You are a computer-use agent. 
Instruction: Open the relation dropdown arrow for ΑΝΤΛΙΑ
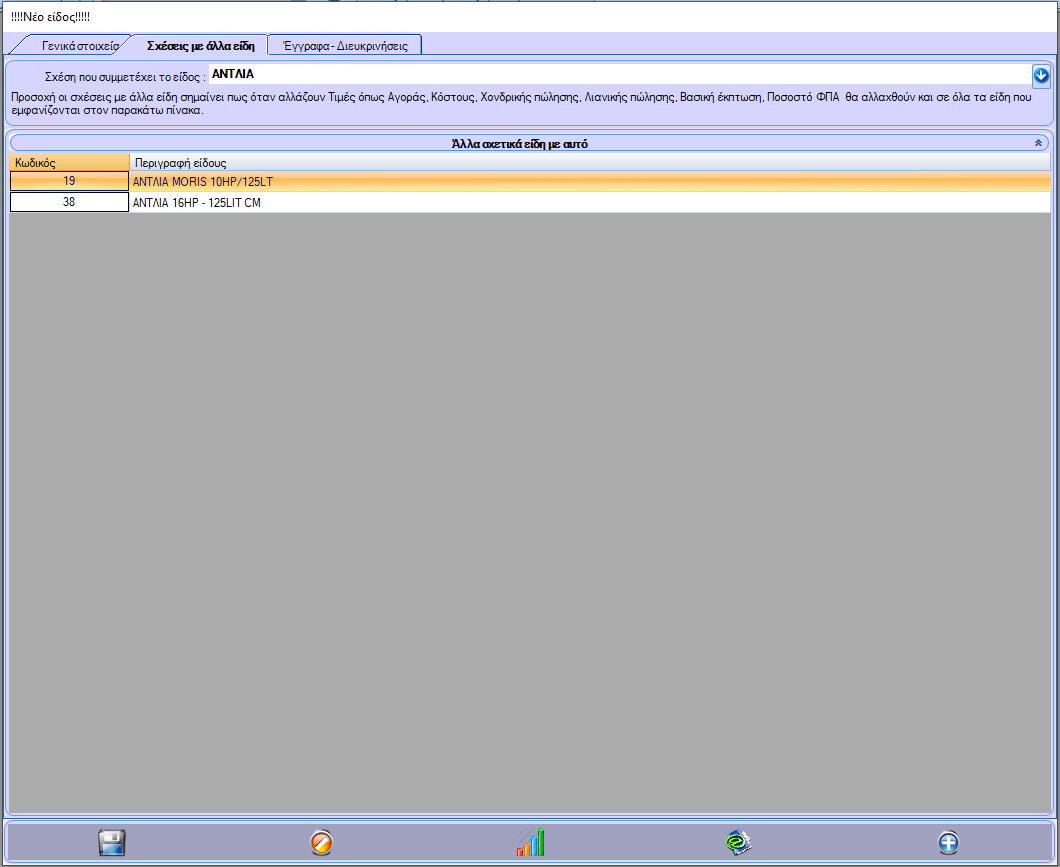click(x=1040, y=75)
